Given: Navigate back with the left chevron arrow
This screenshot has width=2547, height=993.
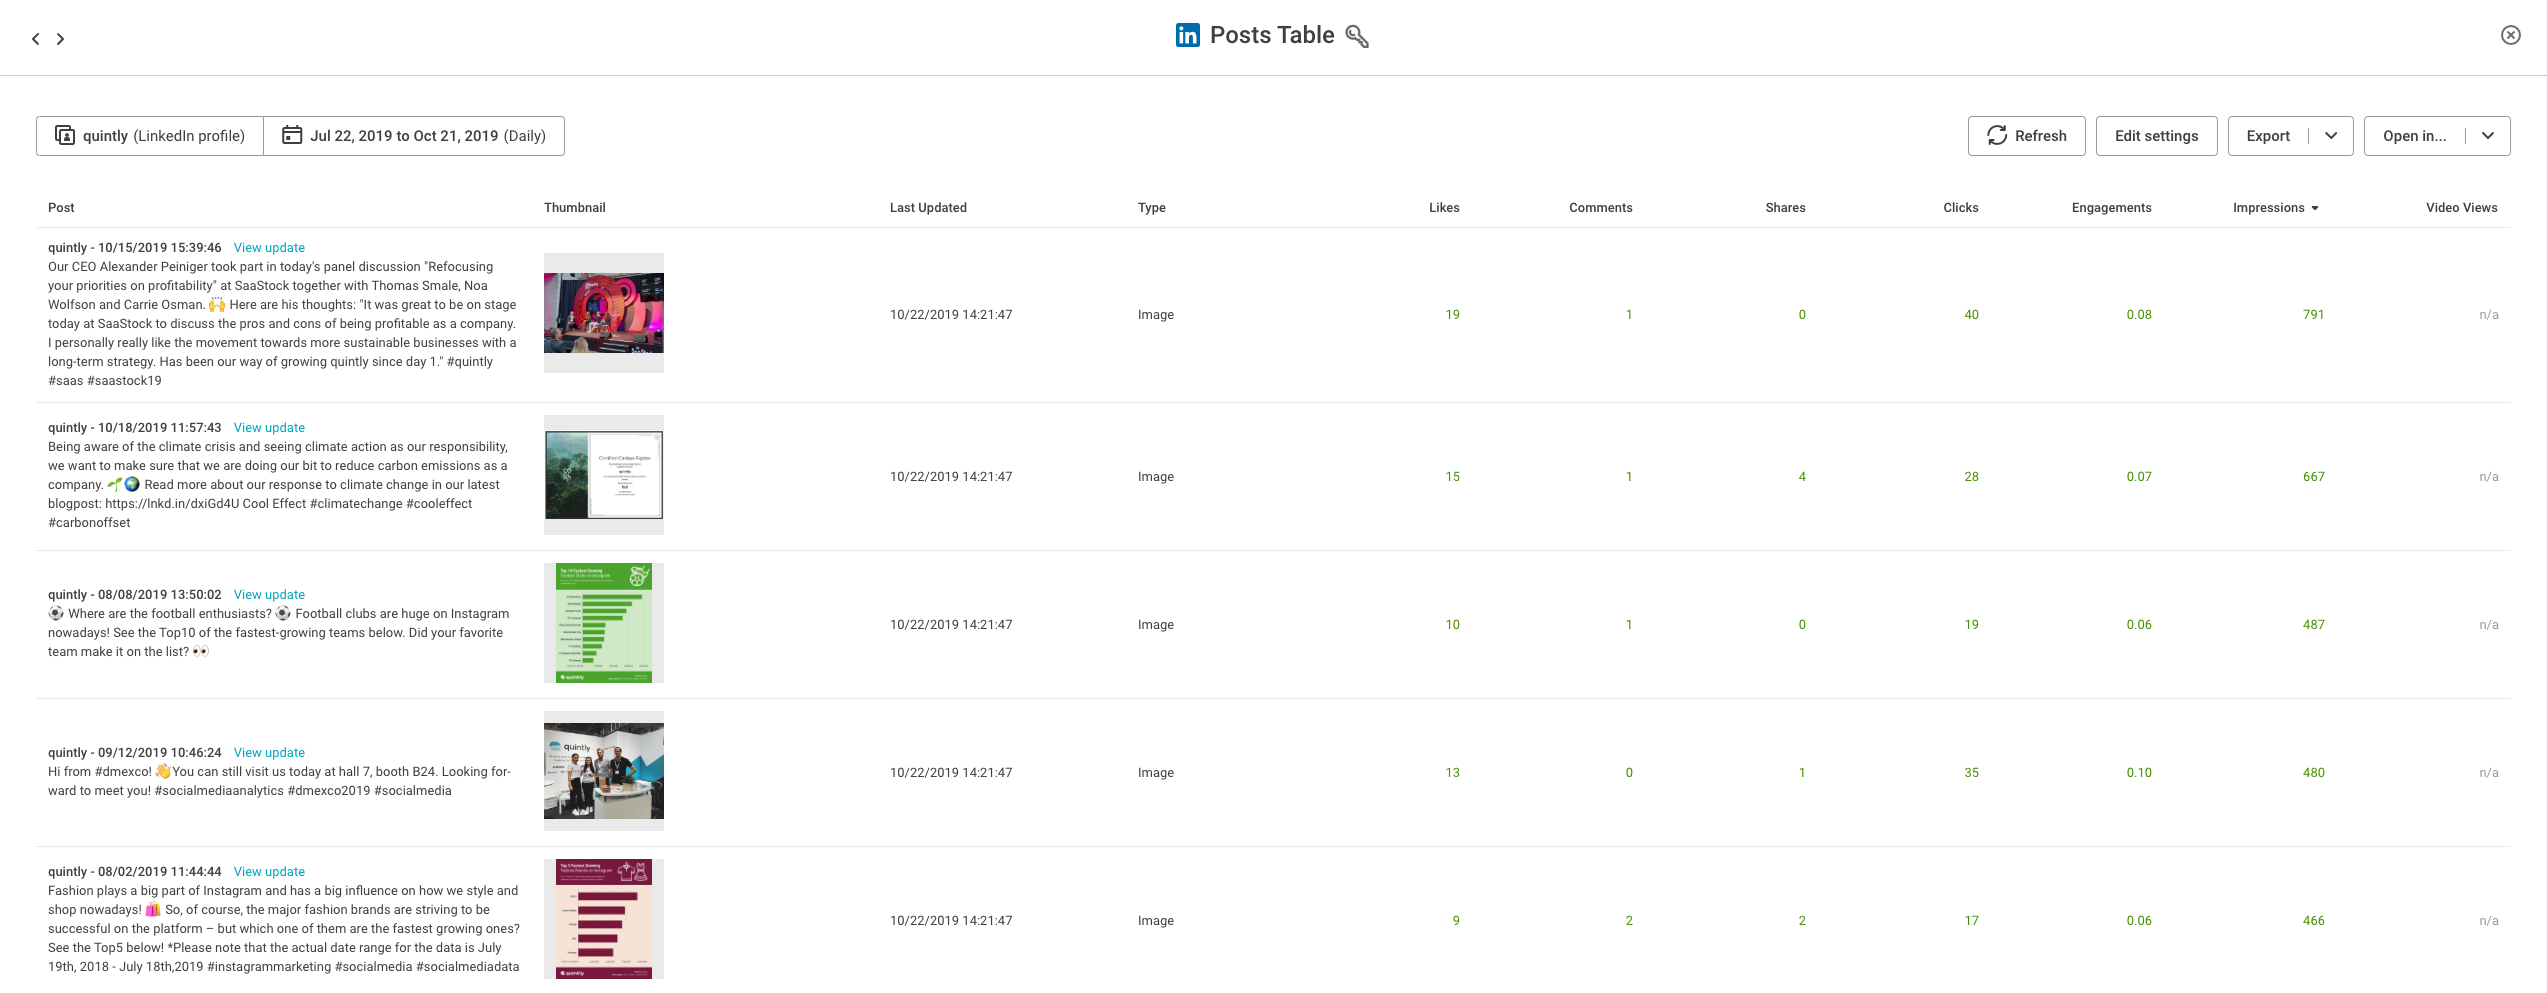Looking at the screenshot, I should pyautogui.click(x=35, y=38).
